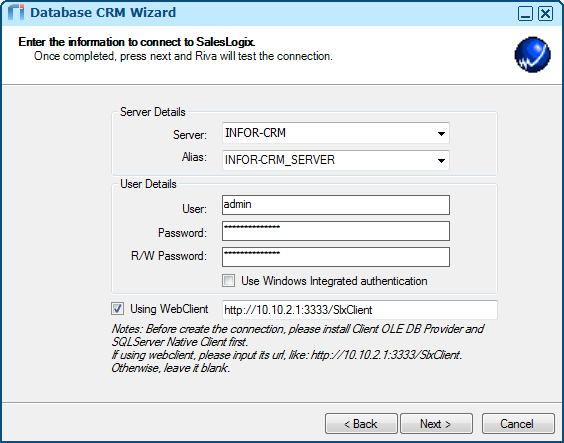The height and width of the screenshot is (443, 564).
Task: Click the Server Details group label
Action: pyautogui.click(x=153, y=112)
